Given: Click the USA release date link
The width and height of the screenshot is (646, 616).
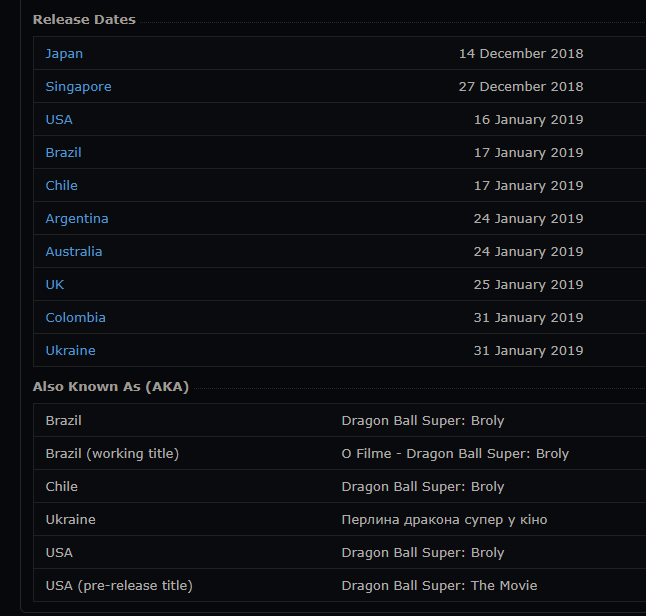Looking at the screenshot, I should tap(59, 119).
